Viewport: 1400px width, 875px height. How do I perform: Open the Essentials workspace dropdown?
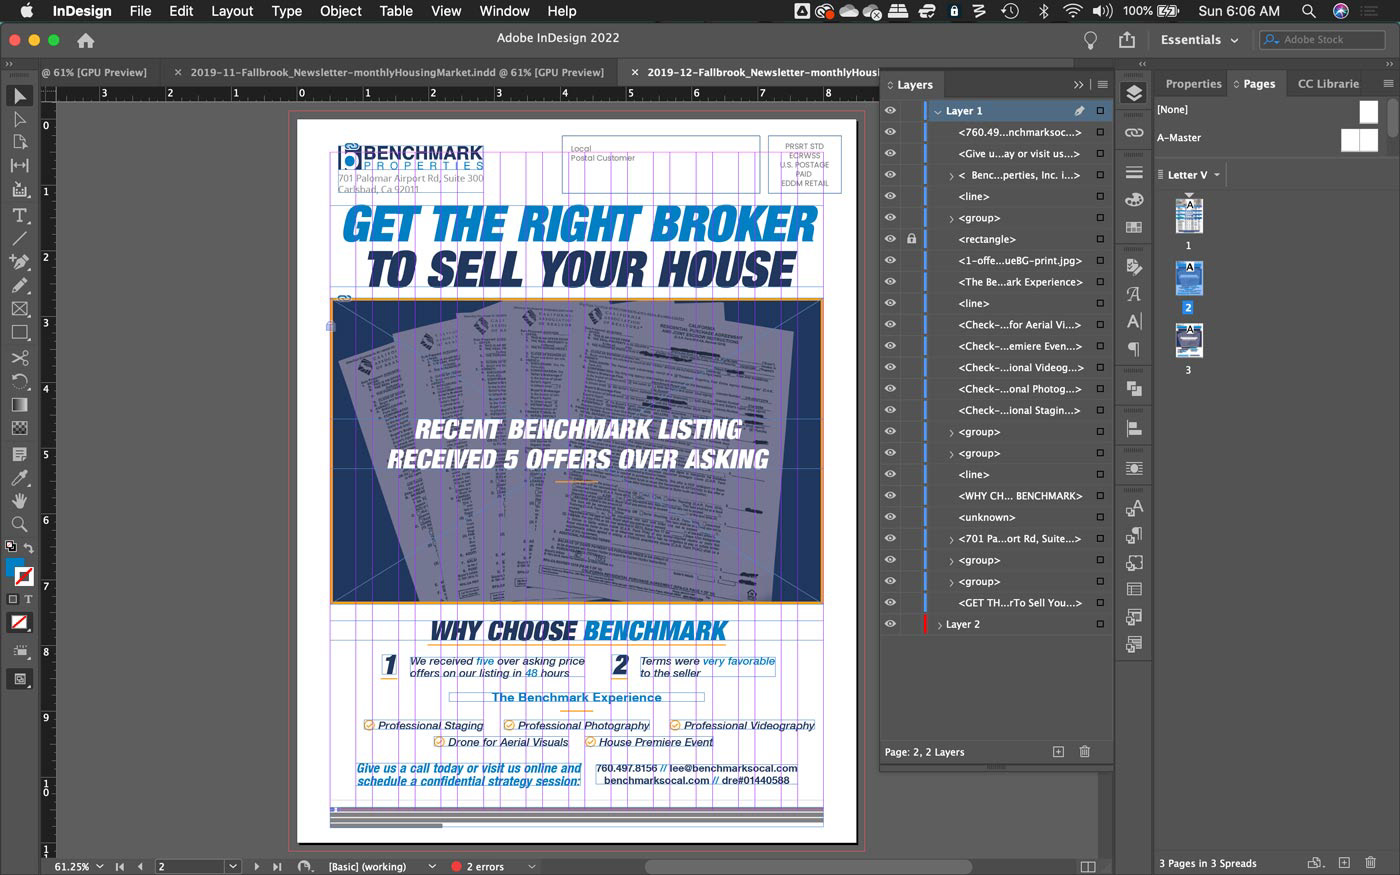[1199, 40]
